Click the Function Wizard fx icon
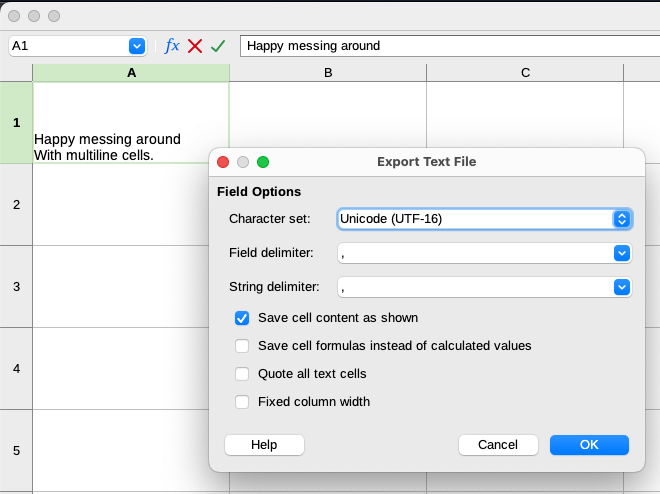Image resolution: width=660 pixels, height=494 pixels. point(172,46)
